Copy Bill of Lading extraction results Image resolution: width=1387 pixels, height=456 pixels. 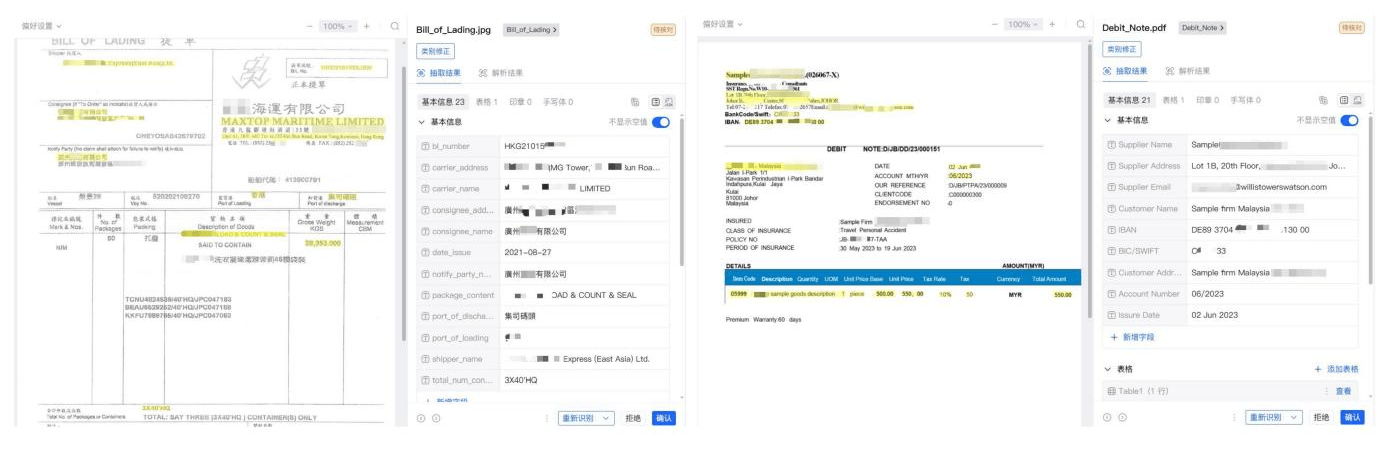(x=635, y=101)
